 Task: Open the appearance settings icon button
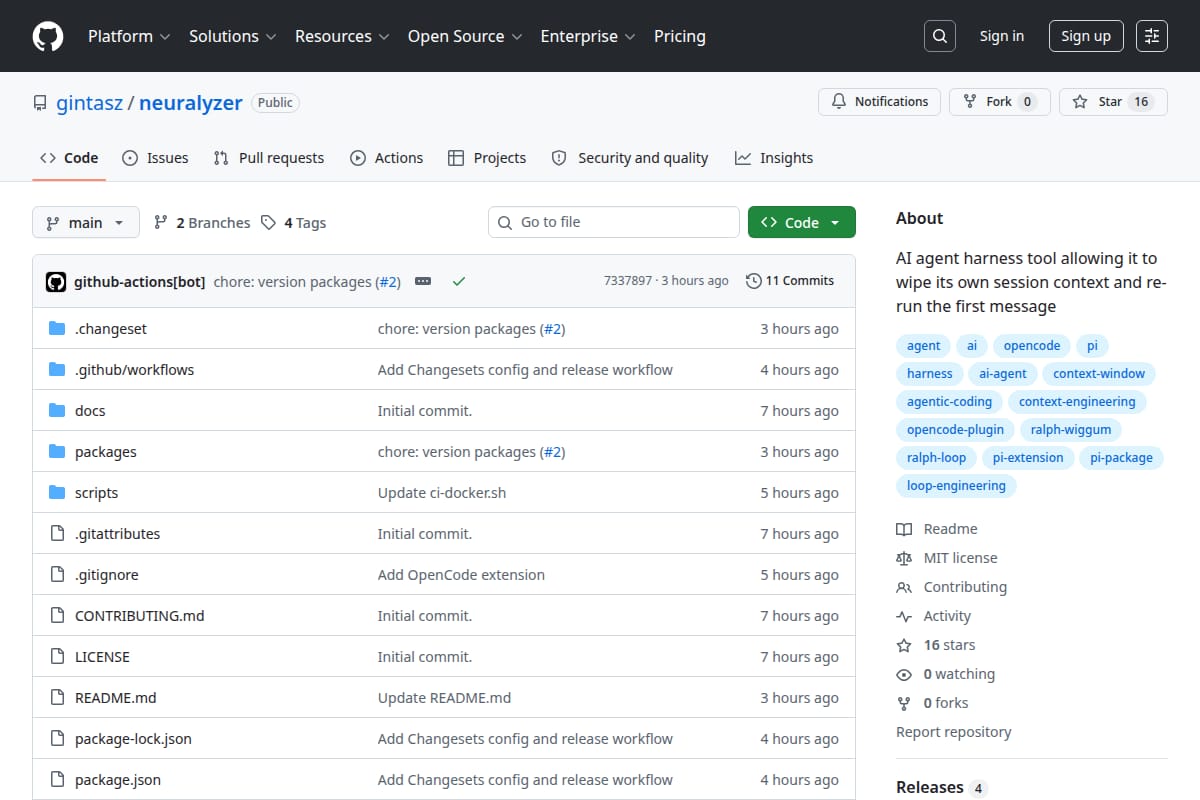click(x=1152, y=36)
